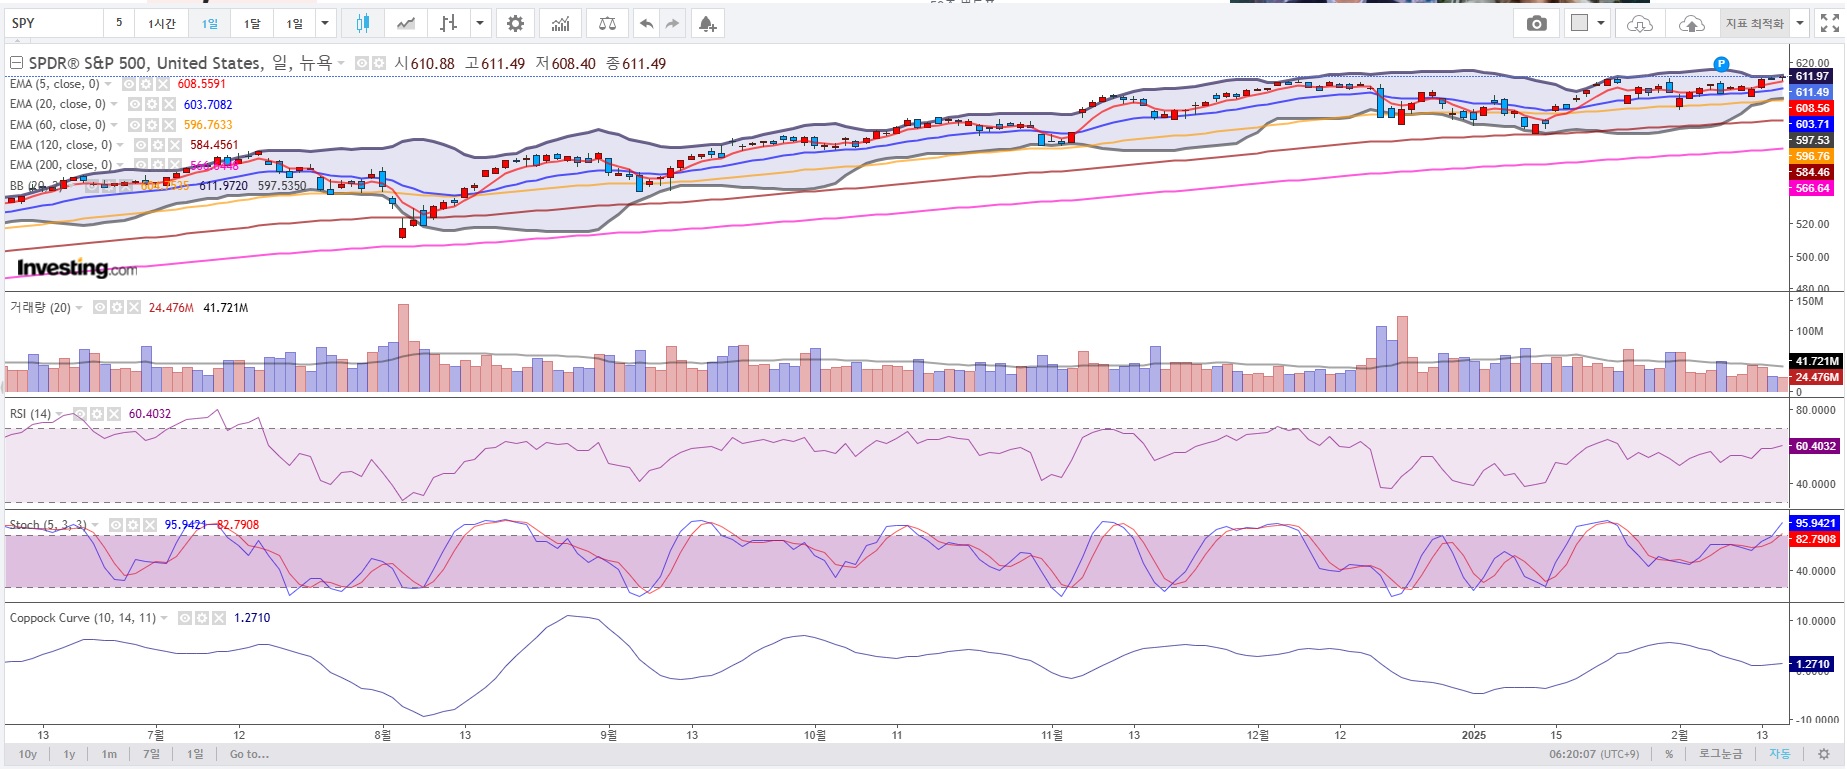Toggle visibility of the RSI (14) indicator
The width and height of the screenshot is (1847, 770).
point(80,414)
